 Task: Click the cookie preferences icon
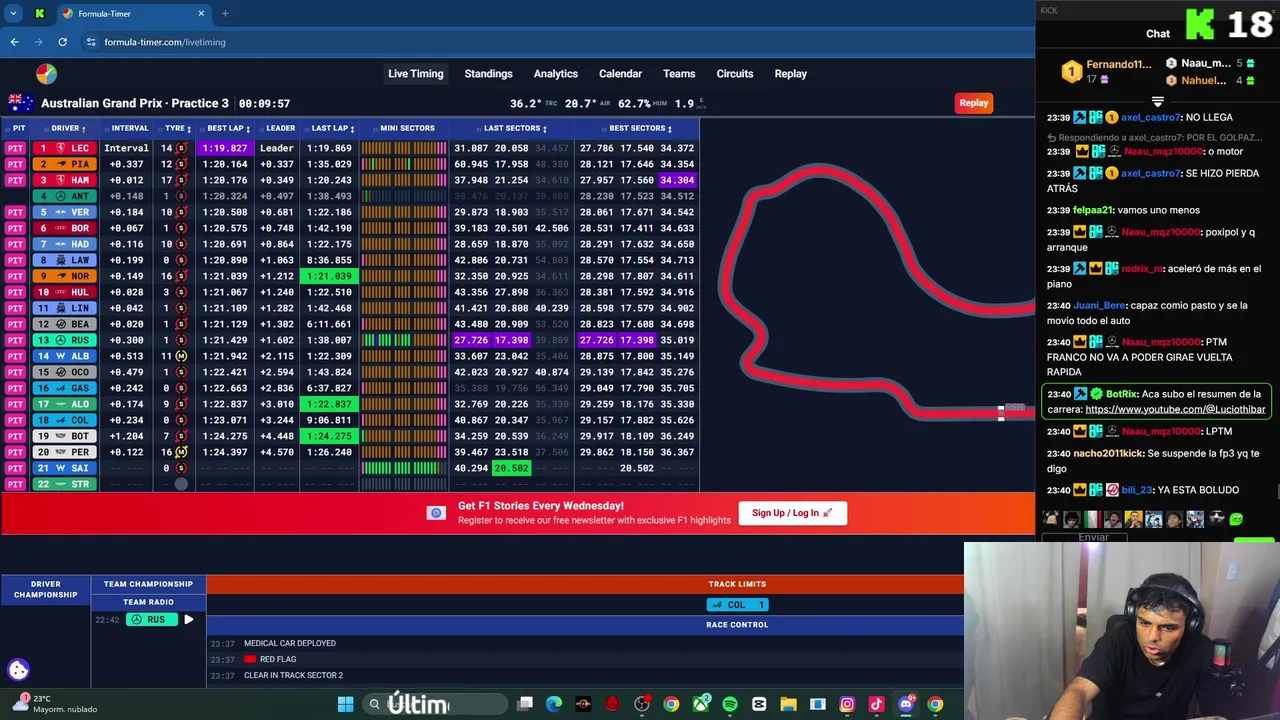18,670
